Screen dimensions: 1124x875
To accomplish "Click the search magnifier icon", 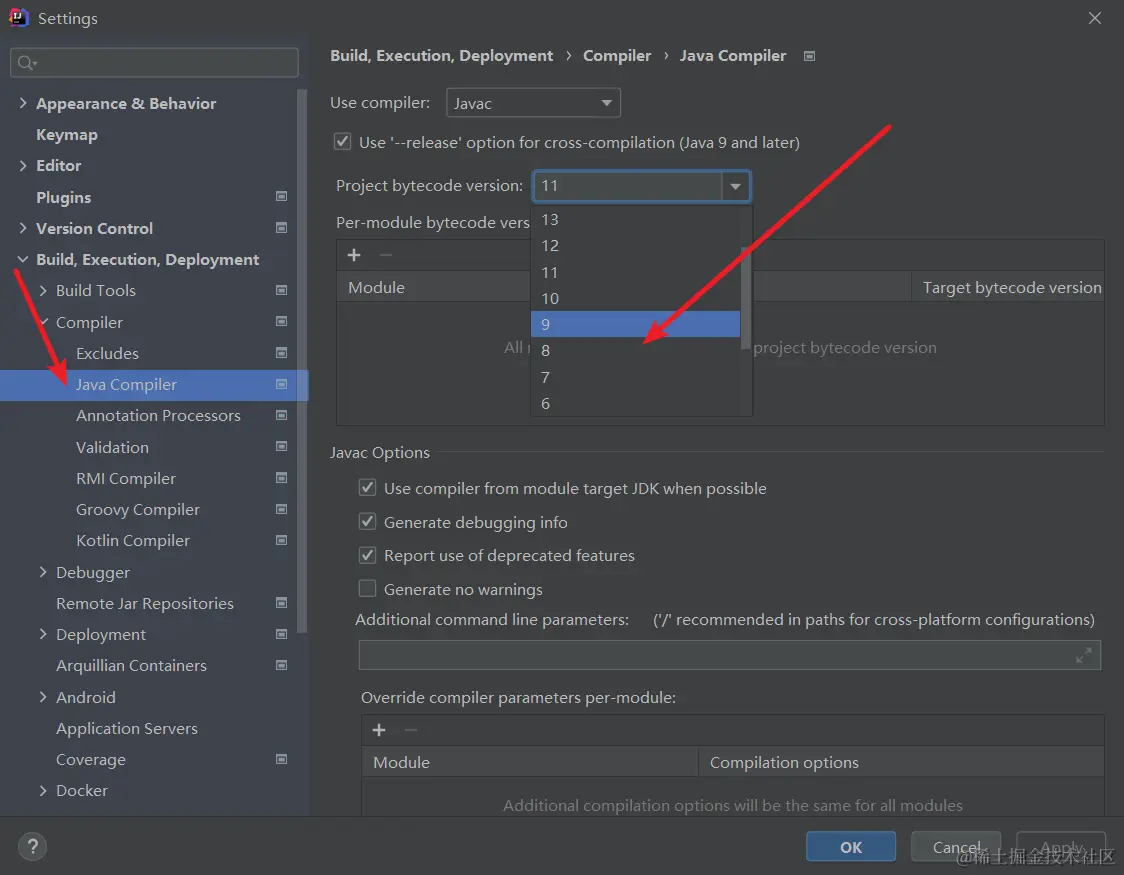I will click(27, 63).
